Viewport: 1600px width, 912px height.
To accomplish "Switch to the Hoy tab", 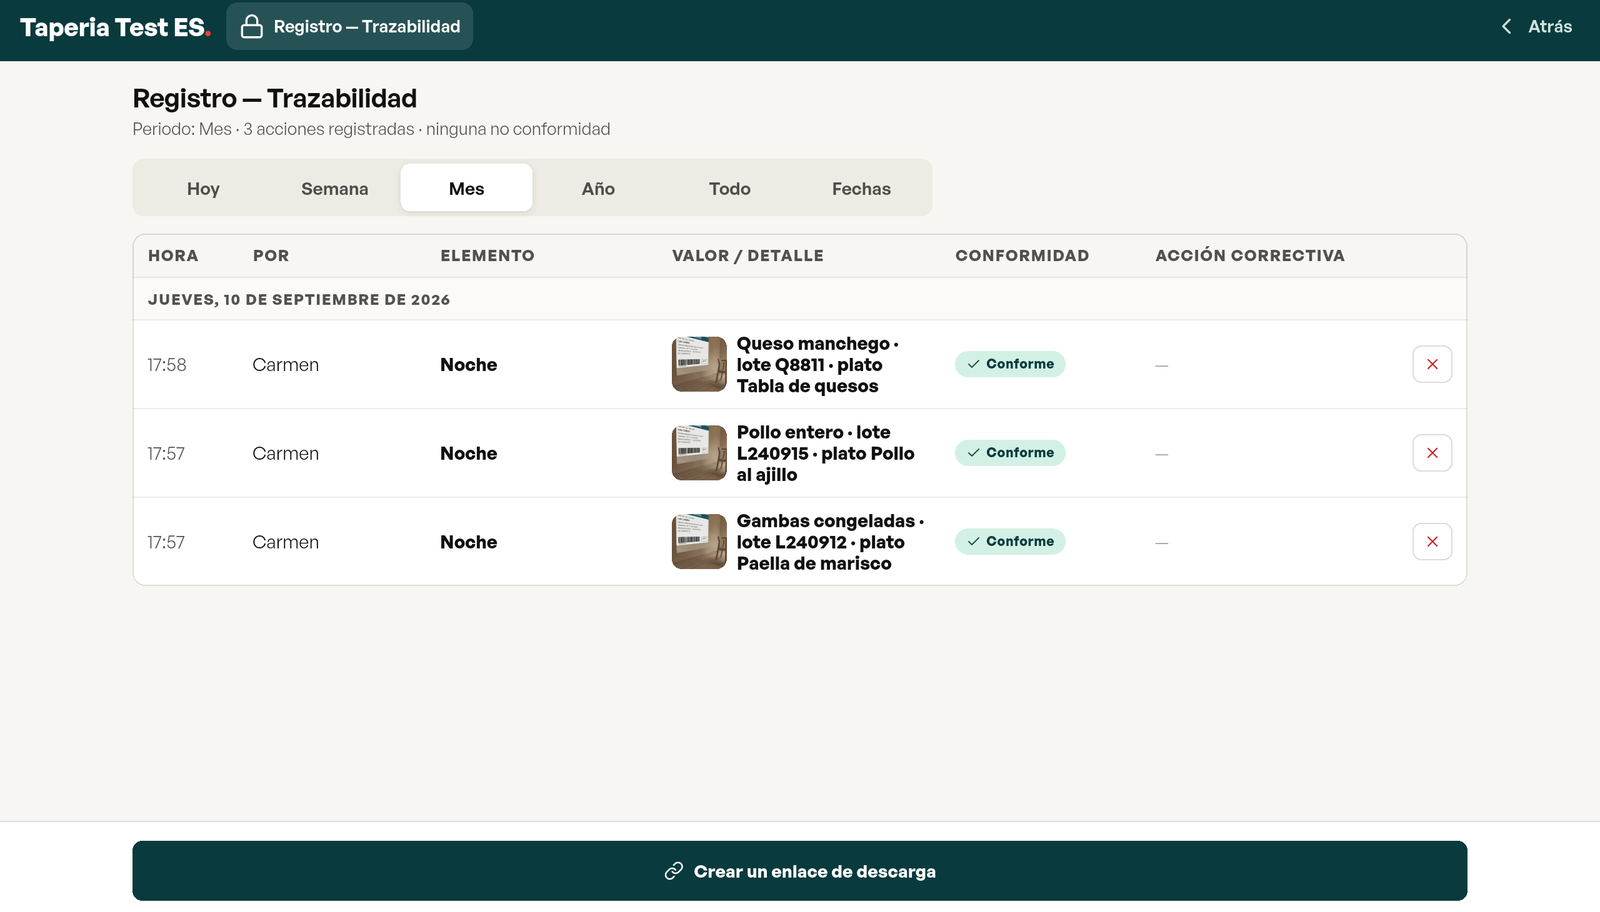I will click(203, 188).
